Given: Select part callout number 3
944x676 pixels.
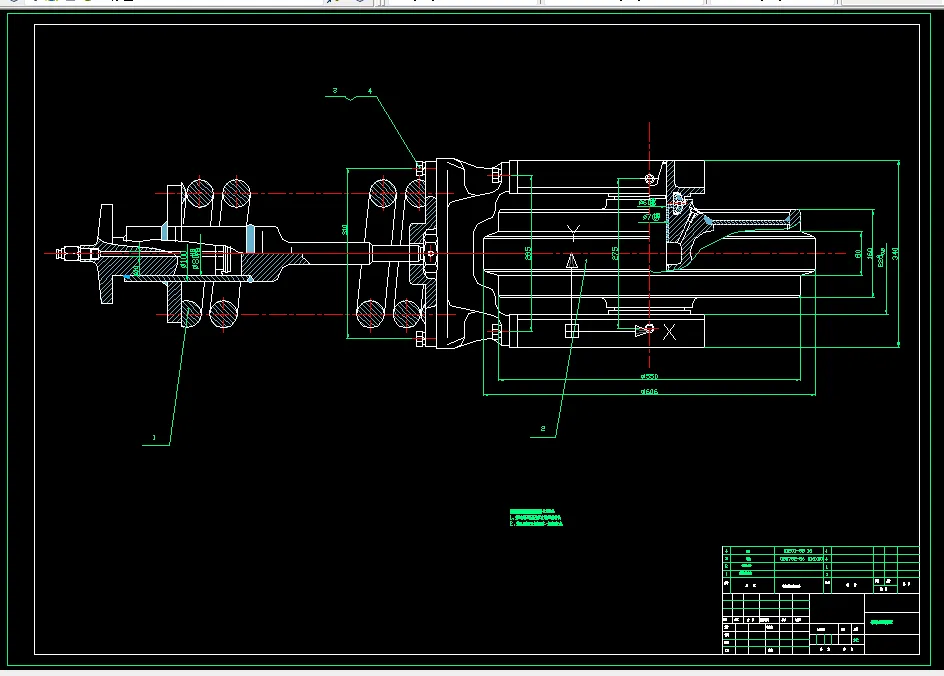Looking at the screenshot, I should [x=335, y=90].
